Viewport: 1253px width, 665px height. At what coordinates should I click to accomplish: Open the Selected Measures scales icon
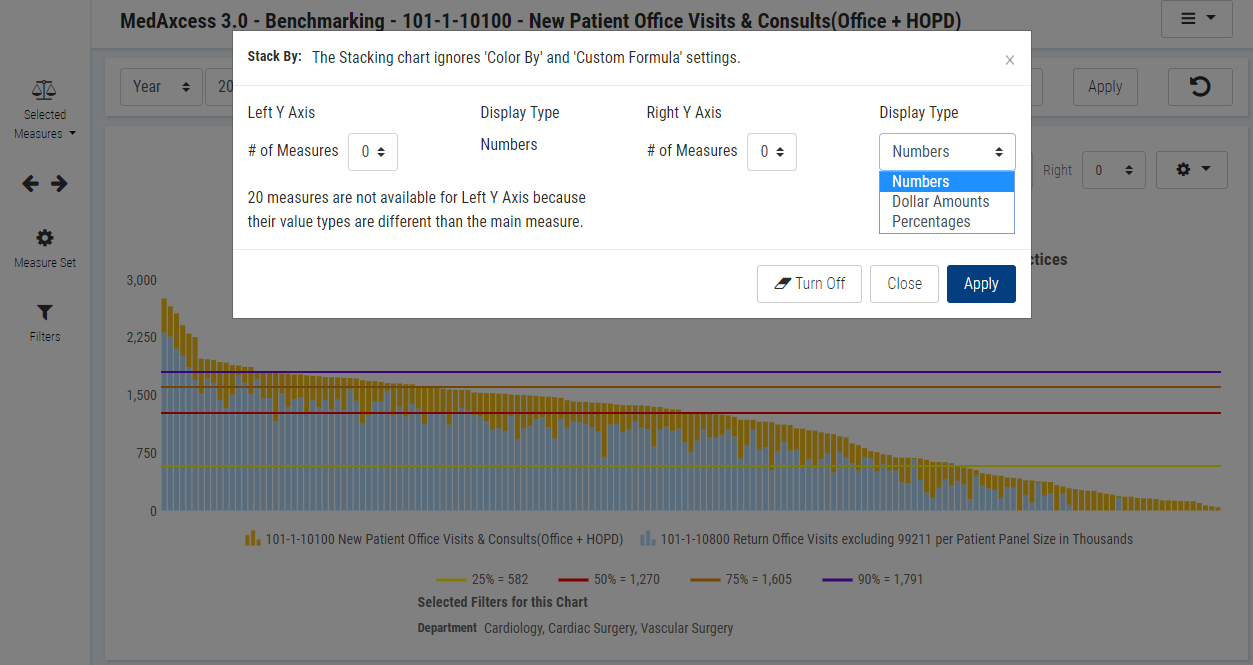point(44,91)
